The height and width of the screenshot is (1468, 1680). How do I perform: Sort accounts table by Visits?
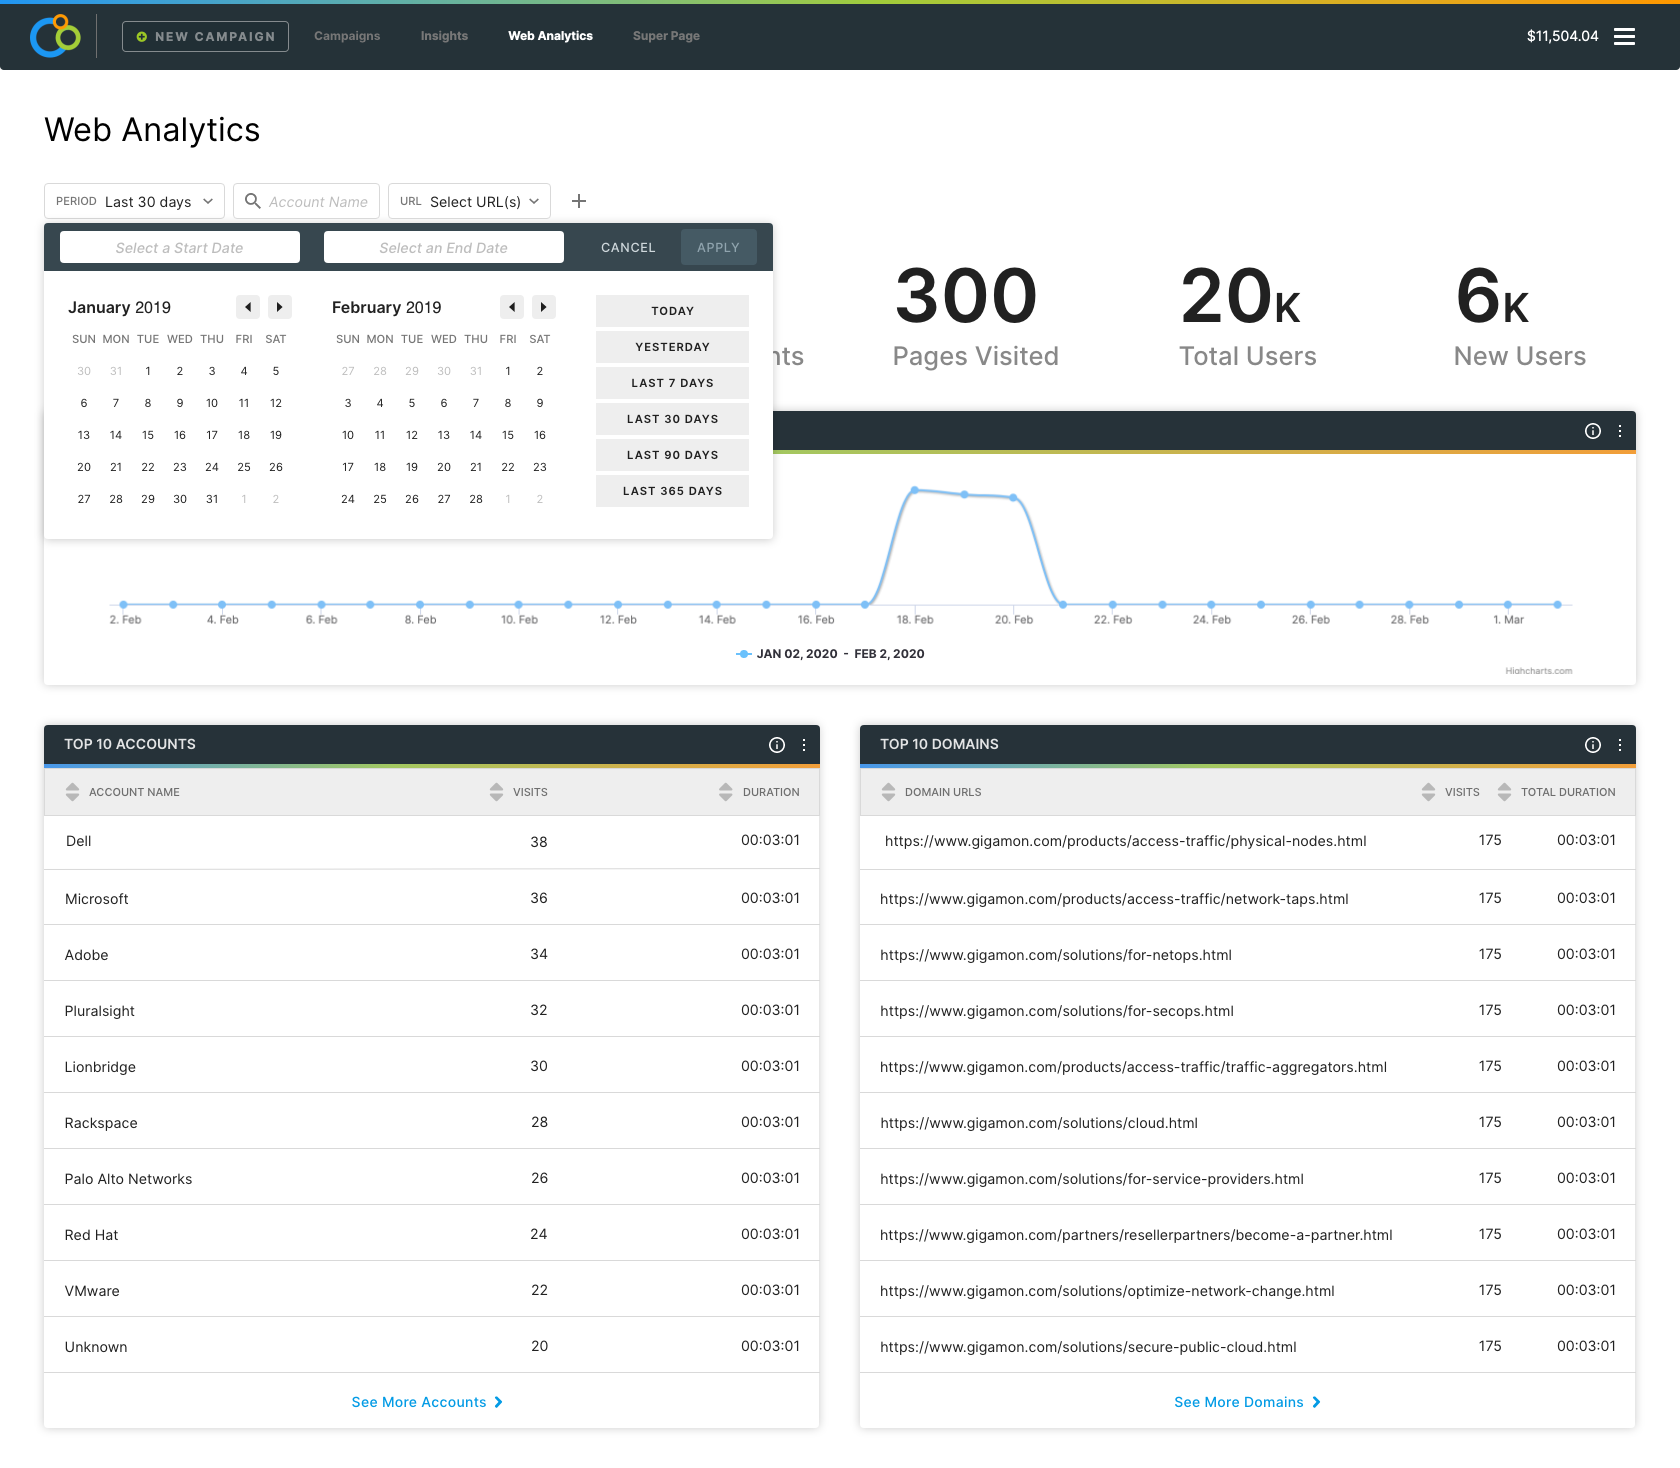[x=496, y=792]
